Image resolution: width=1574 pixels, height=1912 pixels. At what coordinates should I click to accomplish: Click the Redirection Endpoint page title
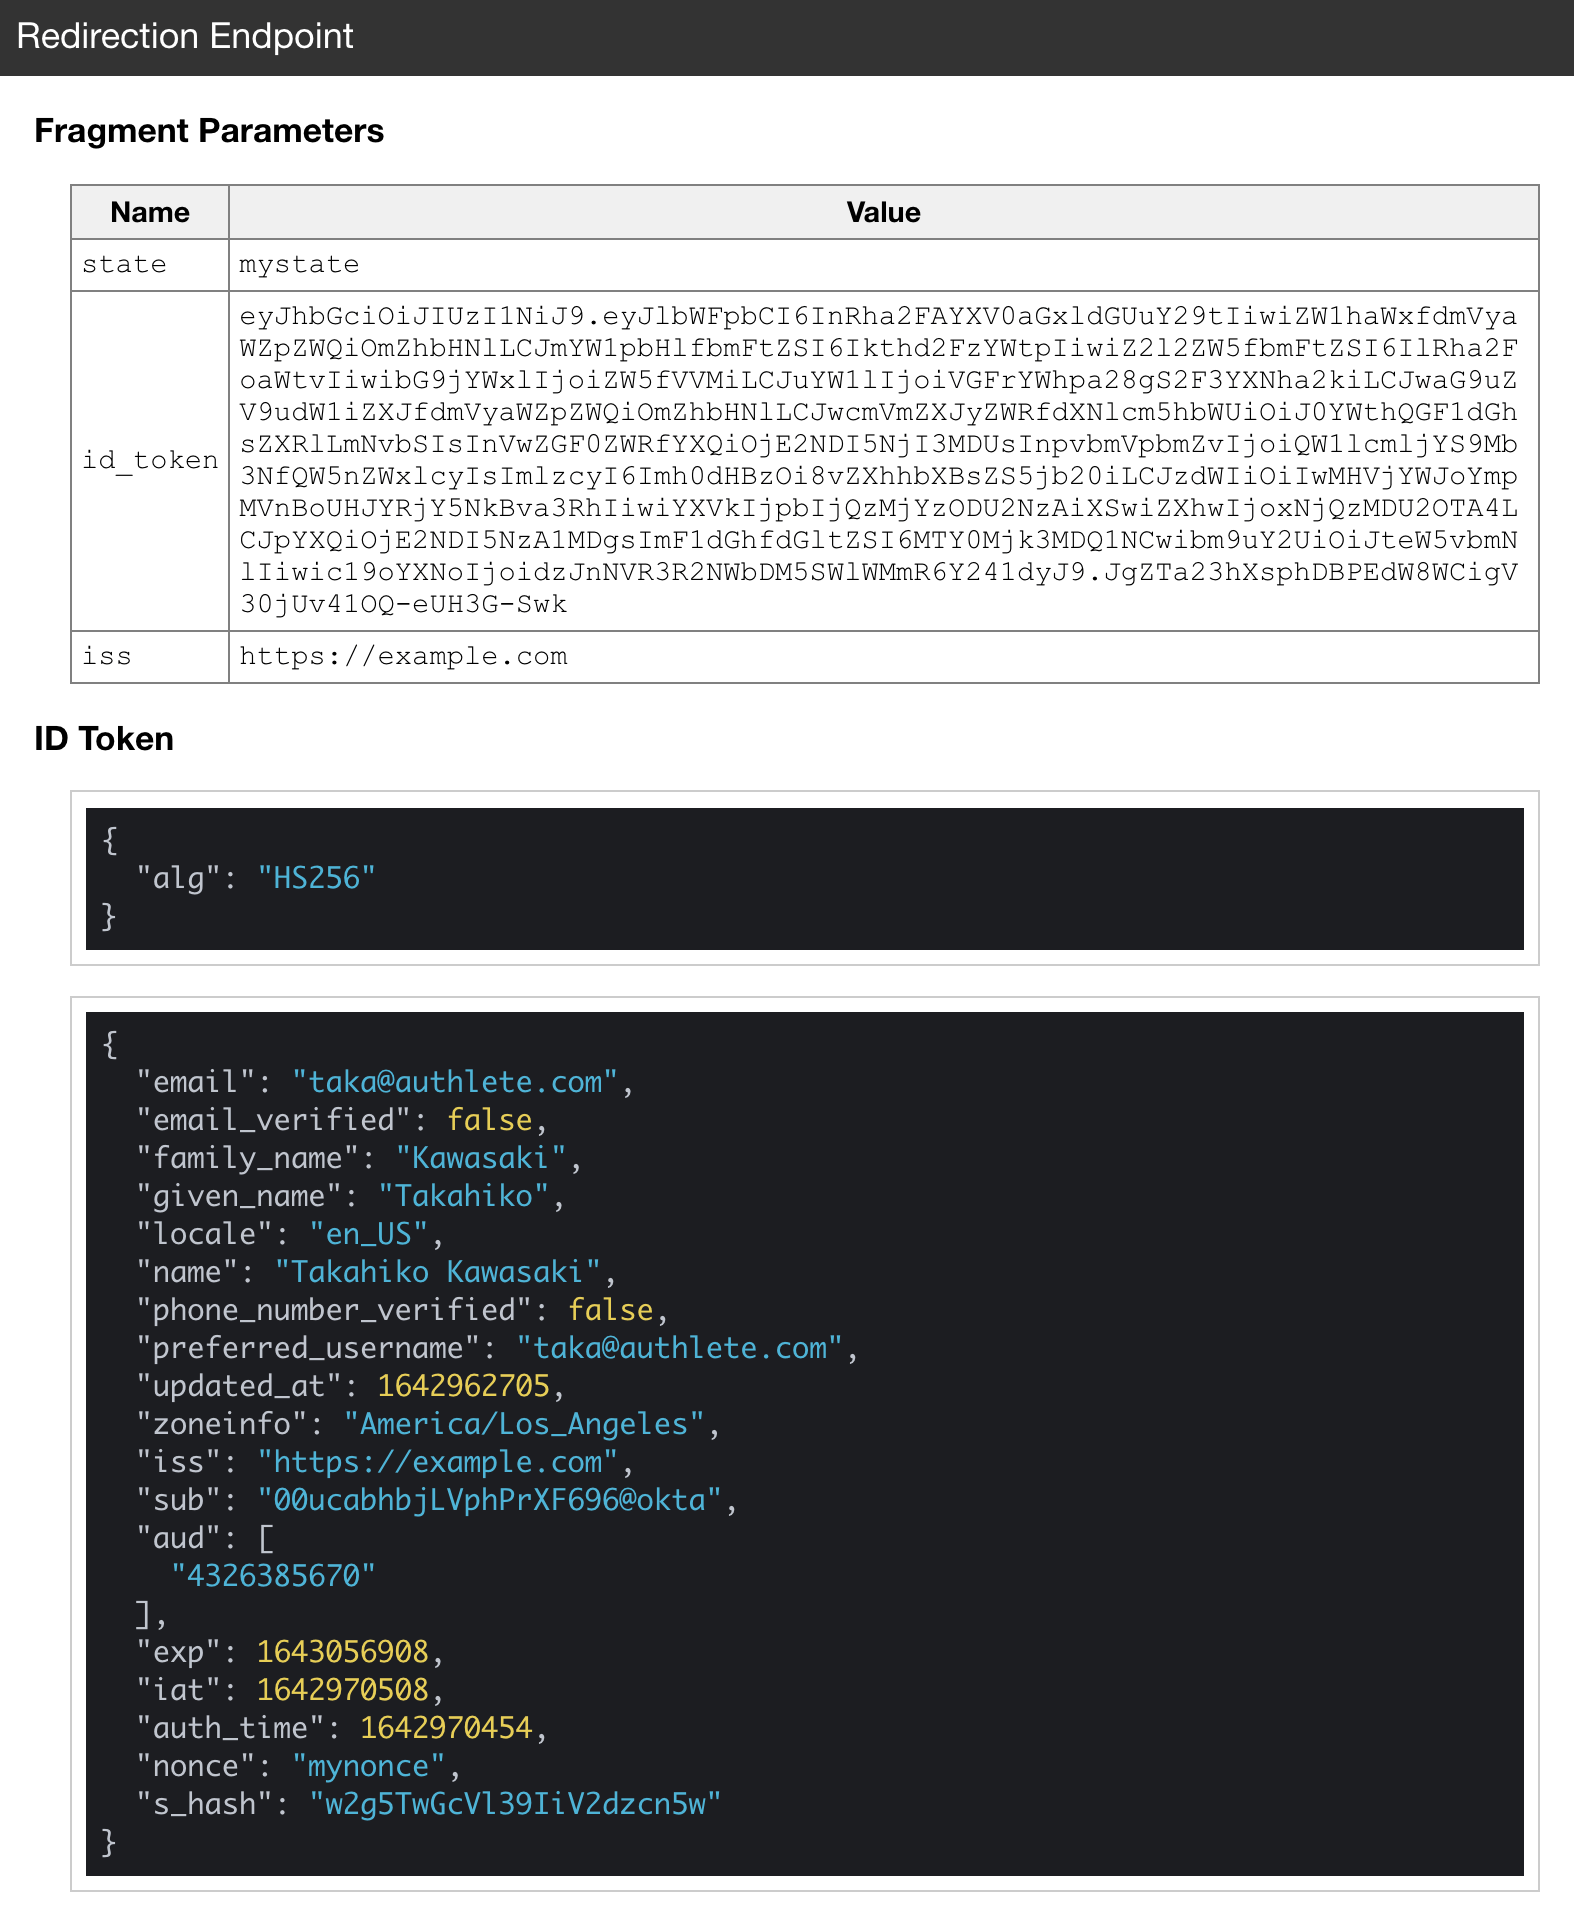tap(185, 36)
